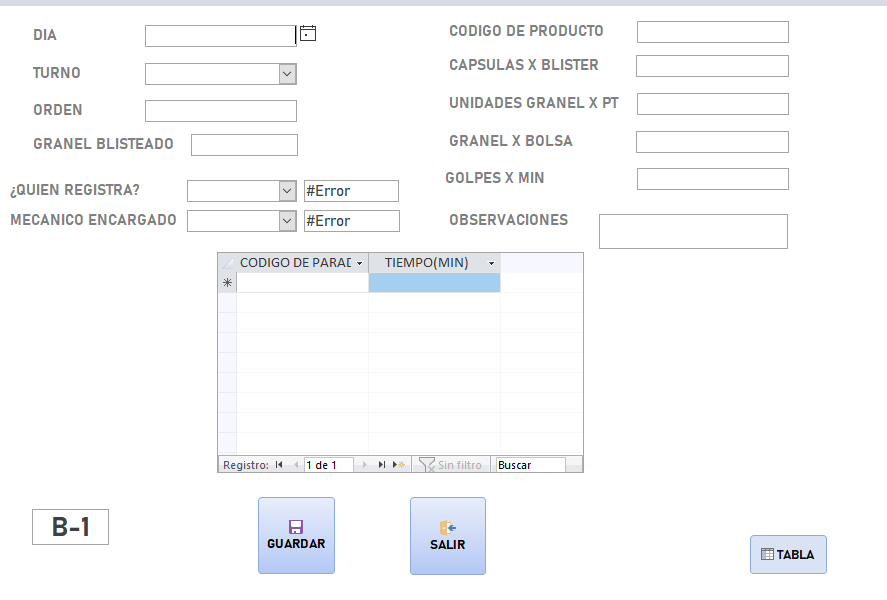887x600 pixels.
Task: Click the GRANEL BLISTEADO field
Action: [244, 144]
